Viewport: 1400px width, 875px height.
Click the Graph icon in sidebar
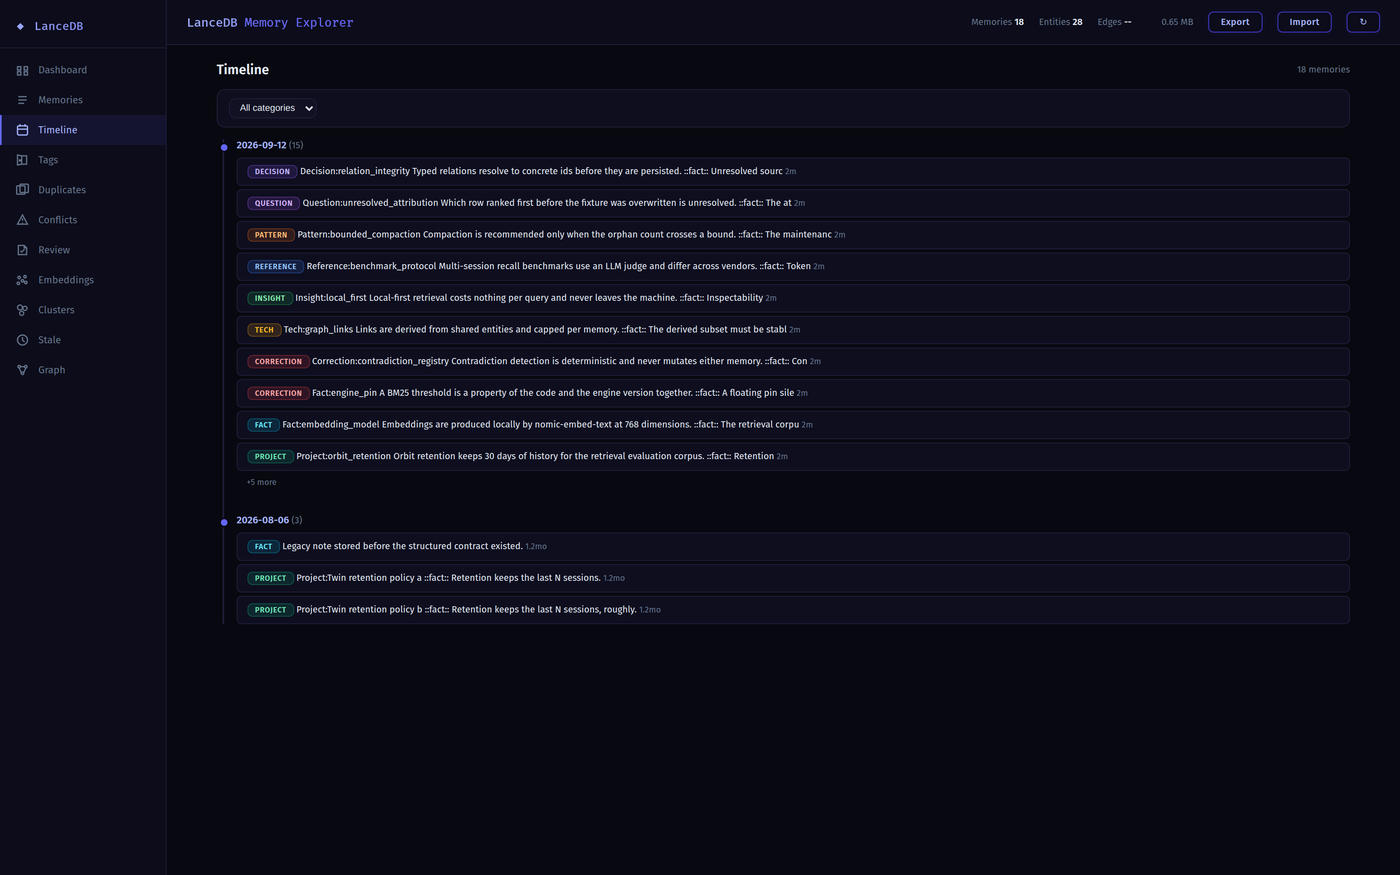(22, 370)
